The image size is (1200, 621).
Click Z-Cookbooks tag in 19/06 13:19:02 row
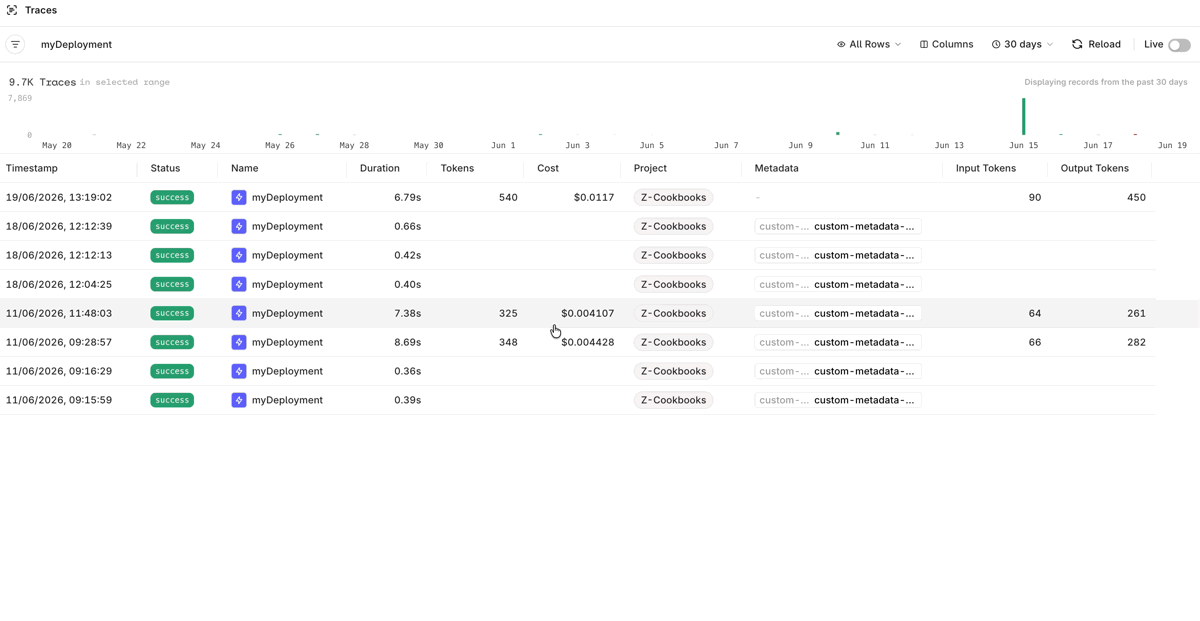673,198
